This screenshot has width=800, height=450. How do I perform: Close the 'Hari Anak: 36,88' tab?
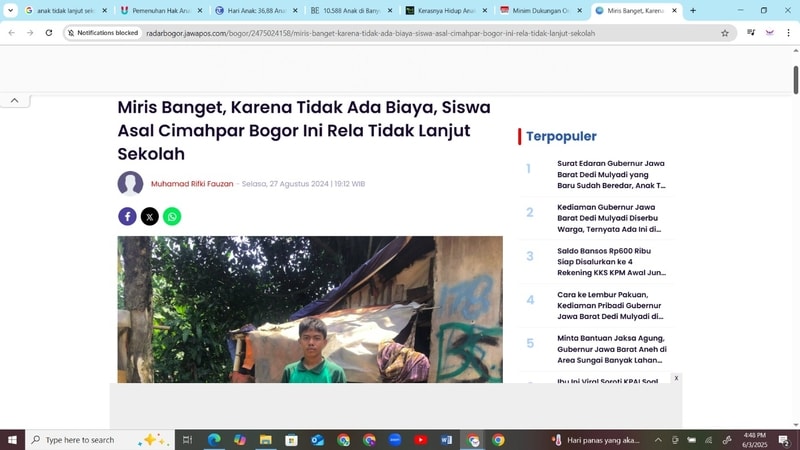(x=295, y=10)
